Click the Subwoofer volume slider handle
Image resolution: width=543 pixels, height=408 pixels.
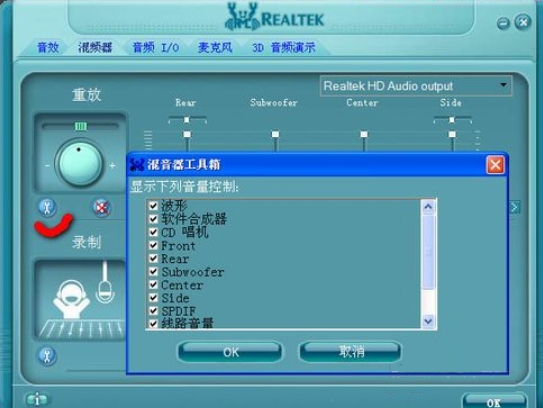275,134
